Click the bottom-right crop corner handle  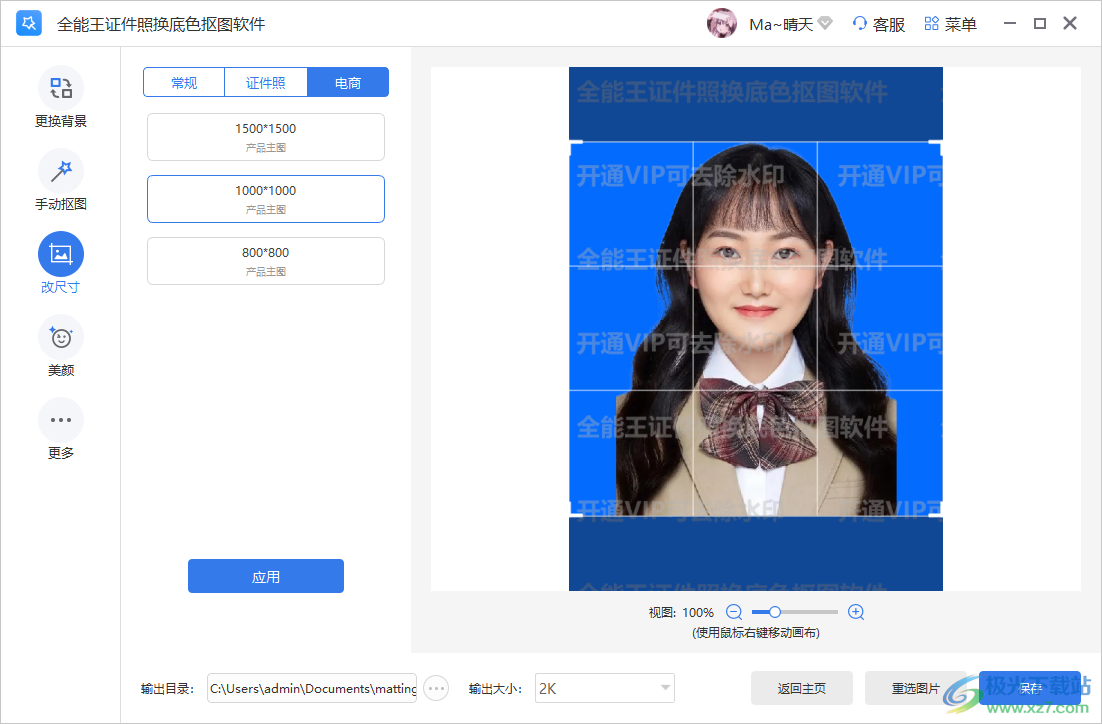(x=937, y=511)
